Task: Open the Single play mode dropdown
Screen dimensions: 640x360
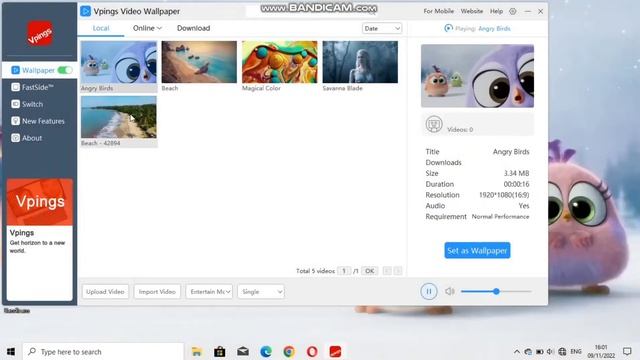Action: 261,291
